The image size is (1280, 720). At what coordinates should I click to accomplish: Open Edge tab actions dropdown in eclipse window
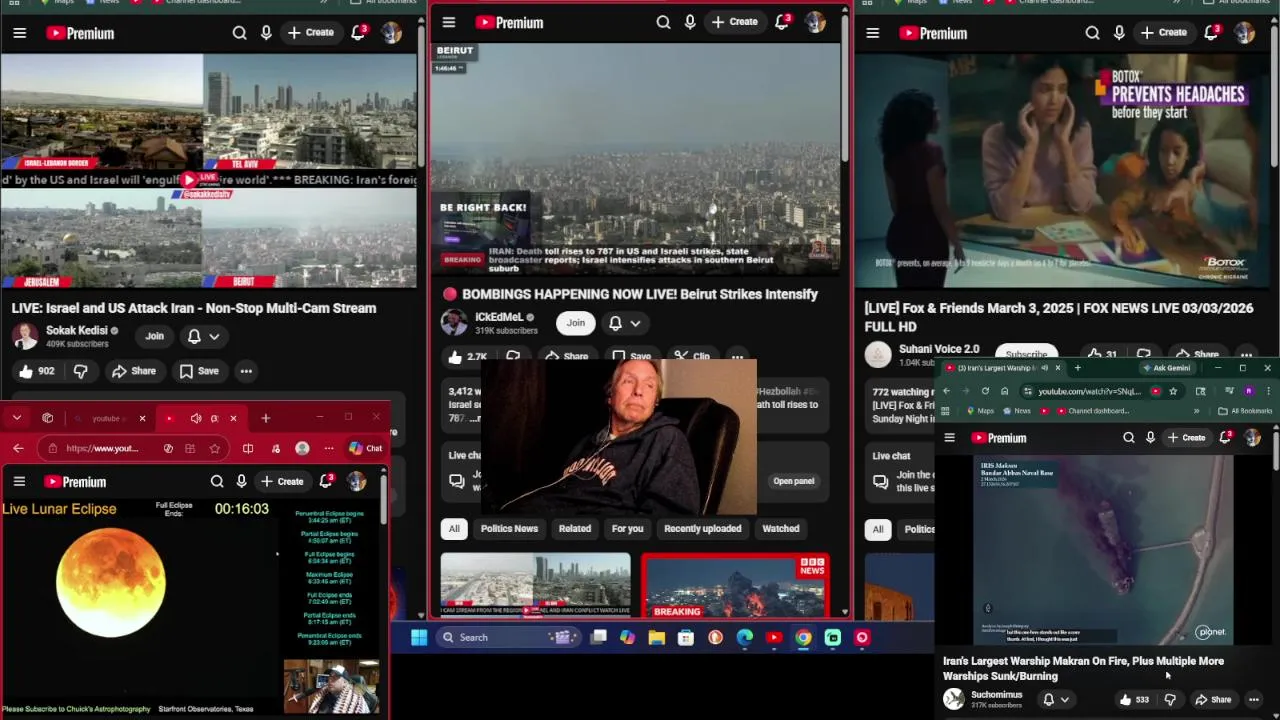point(17,418)
